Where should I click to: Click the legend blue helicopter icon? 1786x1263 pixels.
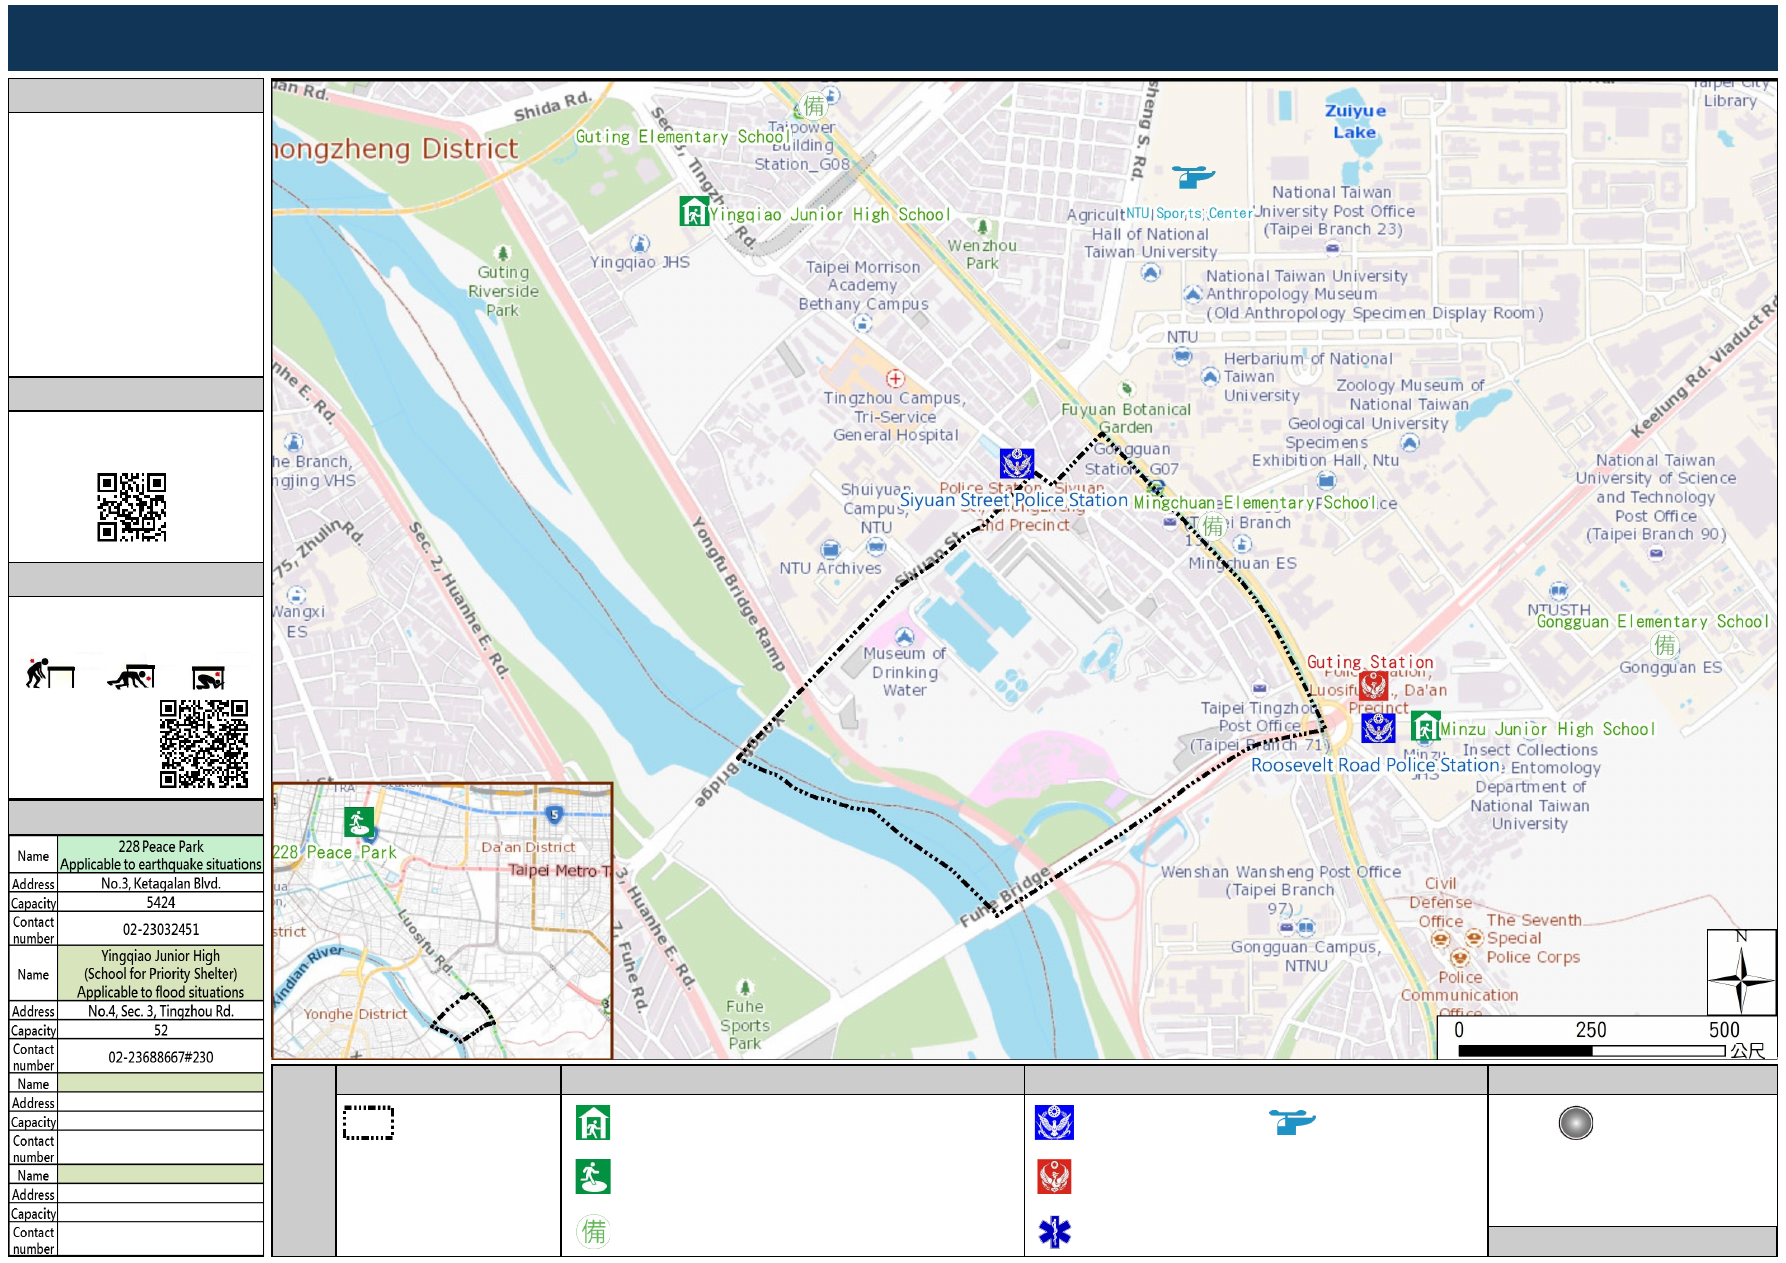(1292, 1122)
